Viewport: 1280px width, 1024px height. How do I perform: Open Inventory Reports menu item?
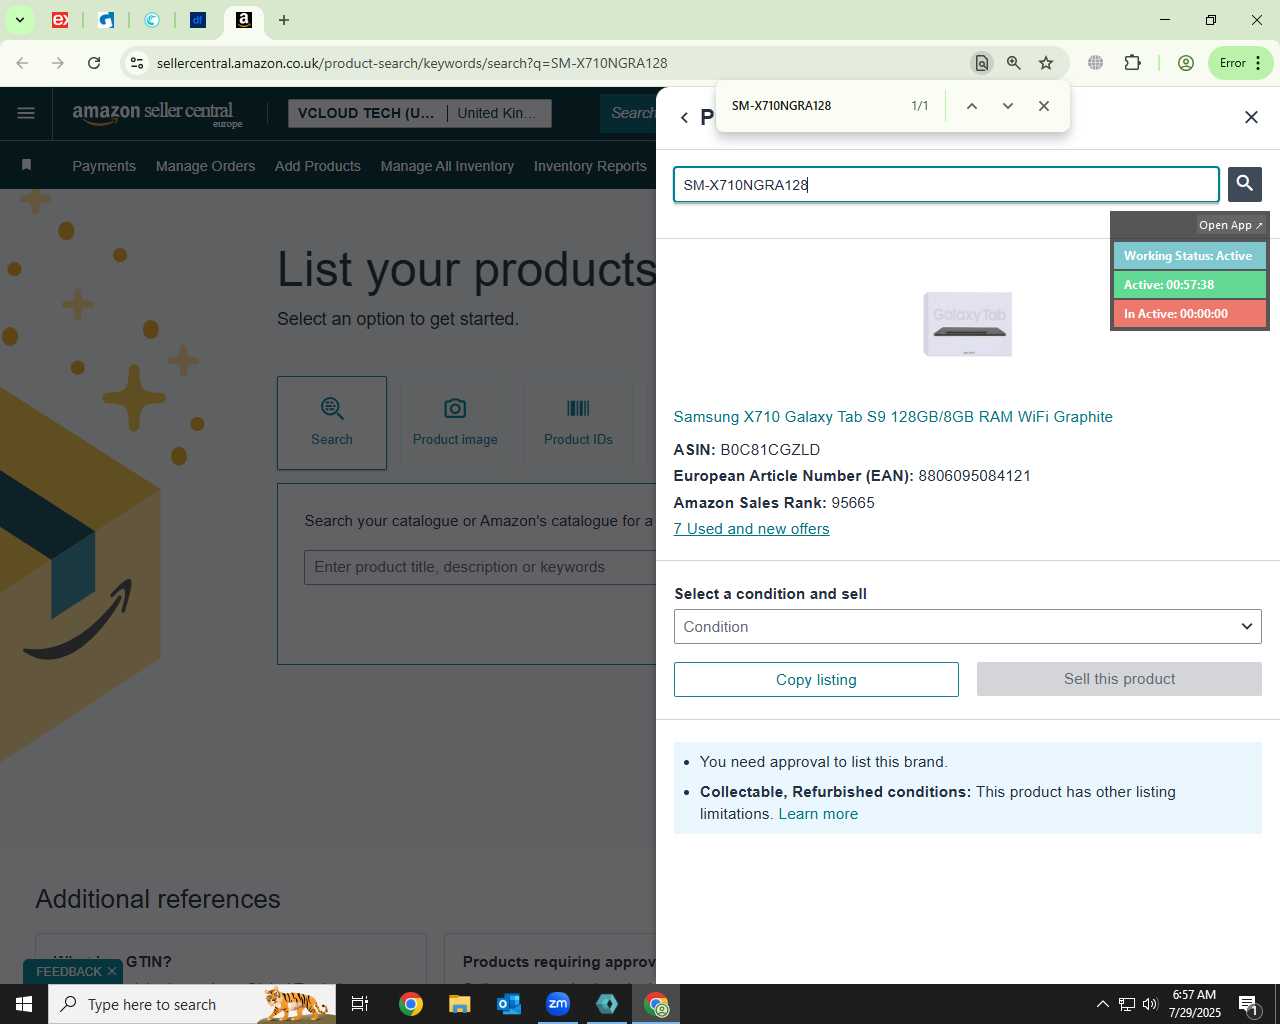coord(590,166)
